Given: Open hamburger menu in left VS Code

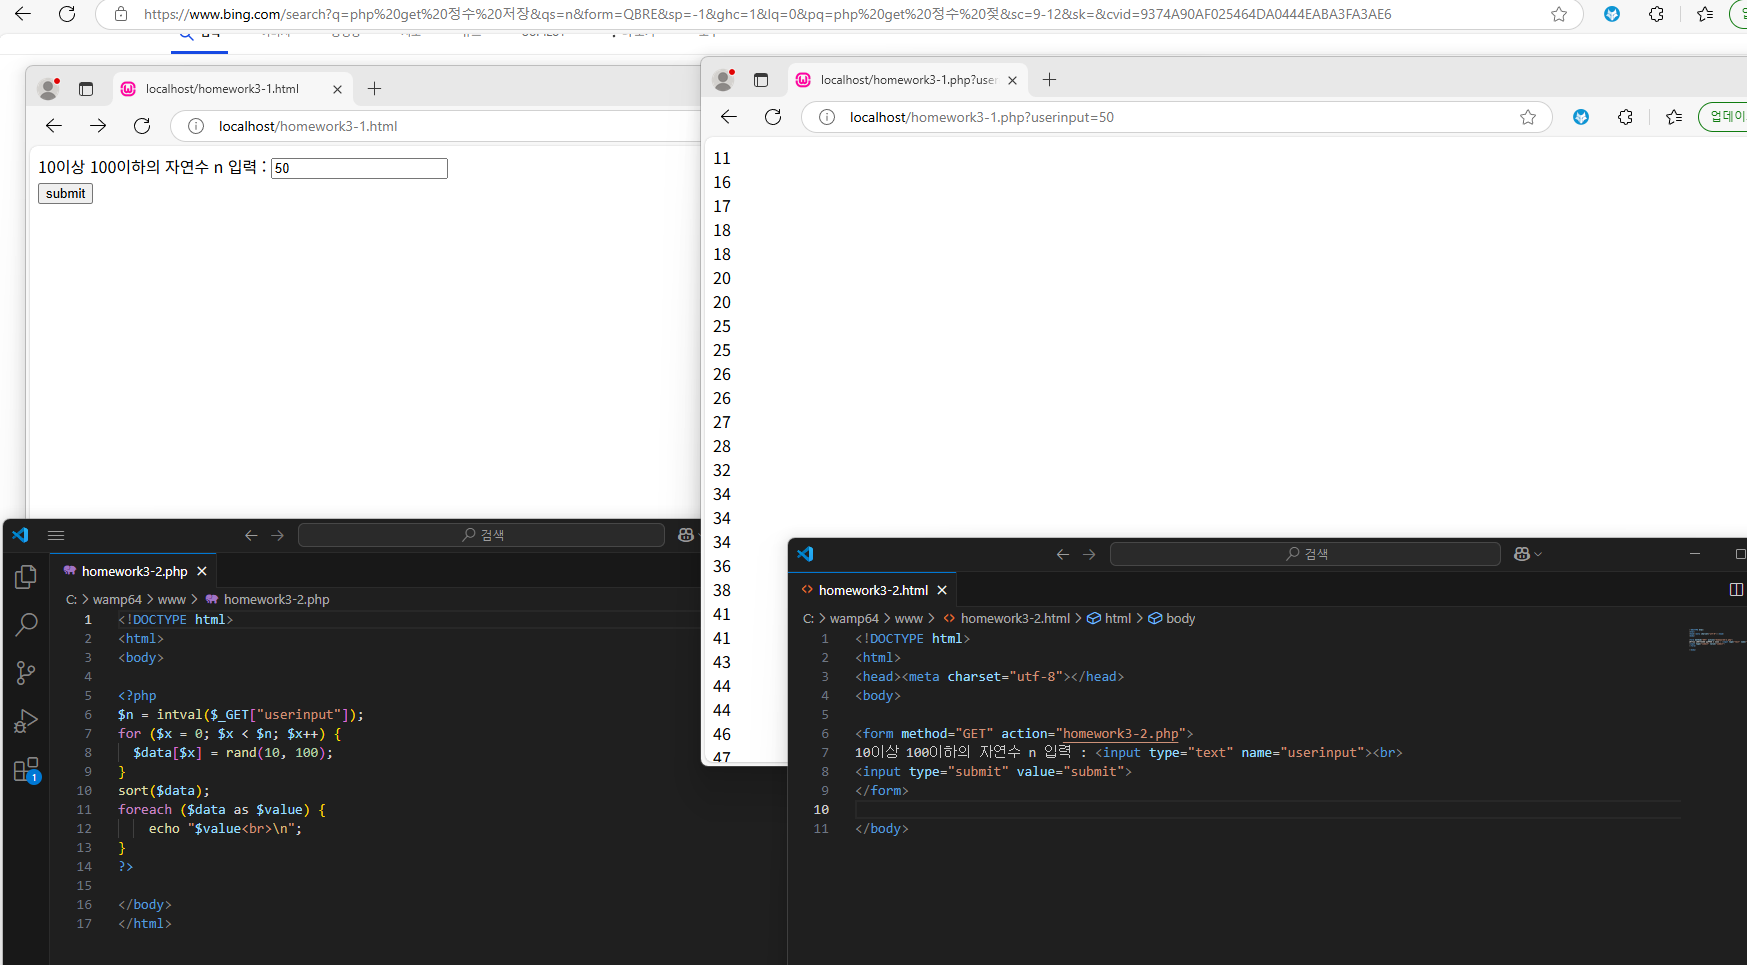Looking at the screenshot, I should click(56, 535).
